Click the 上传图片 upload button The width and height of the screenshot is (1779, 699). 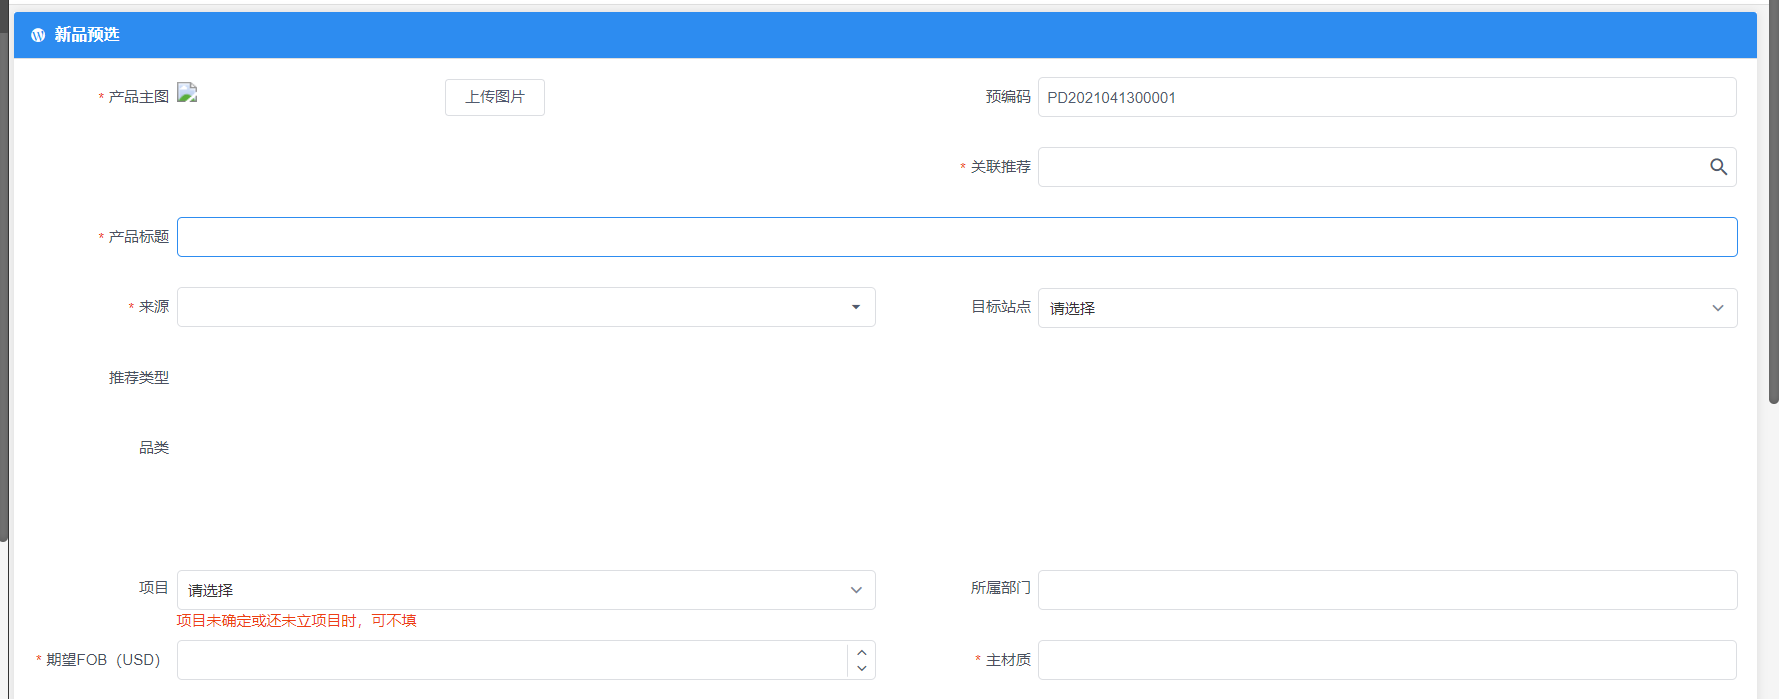click(495, 97)
